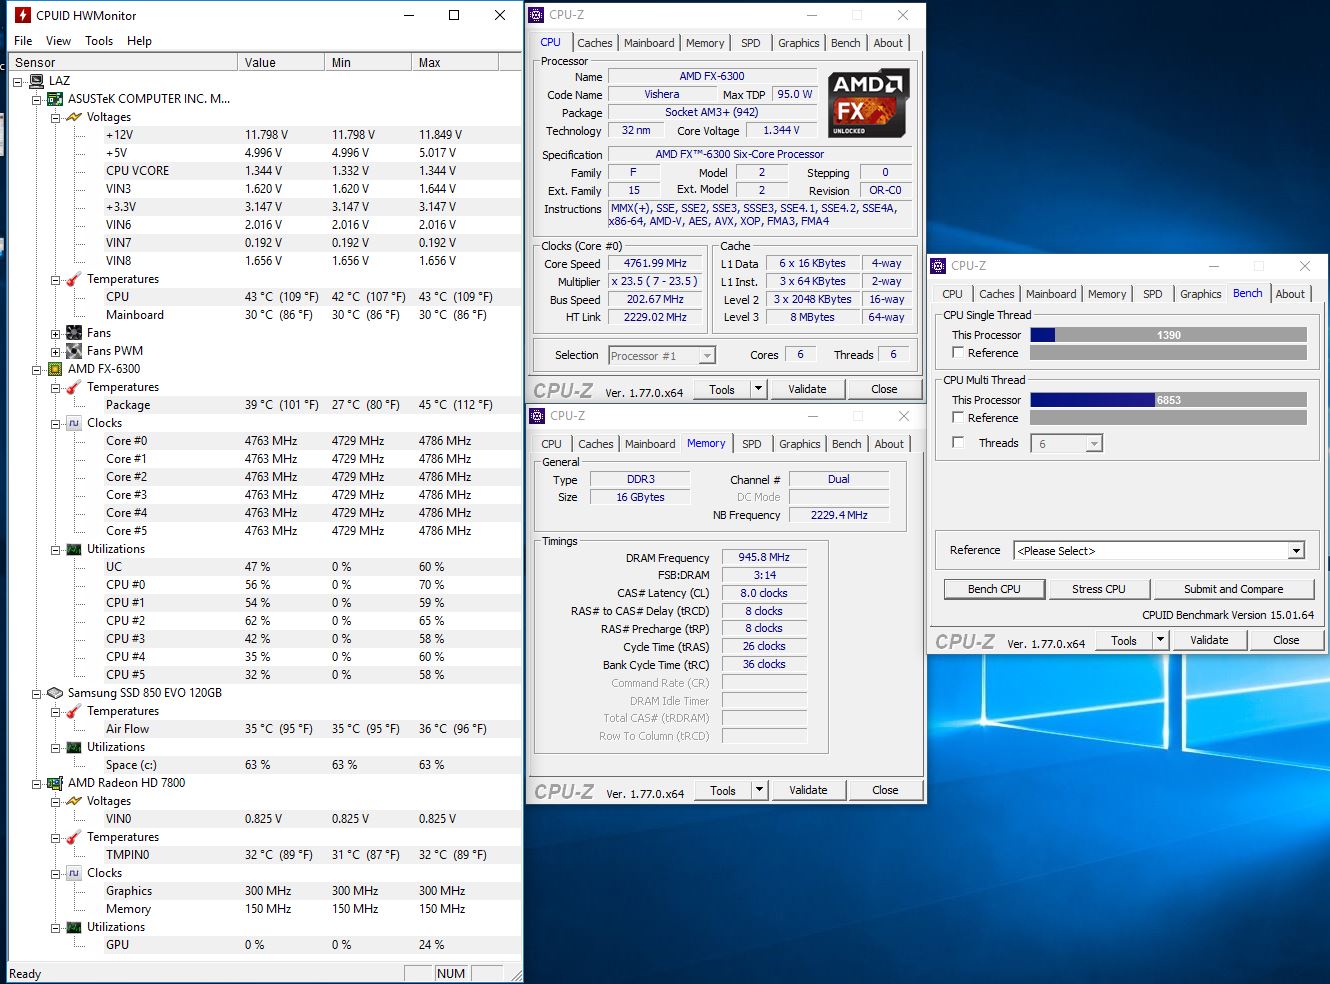Click the AMD FX Unlocked logo in CPU-Z
The height and width of the screenshot is (984, 1330).
pos(868,103)
